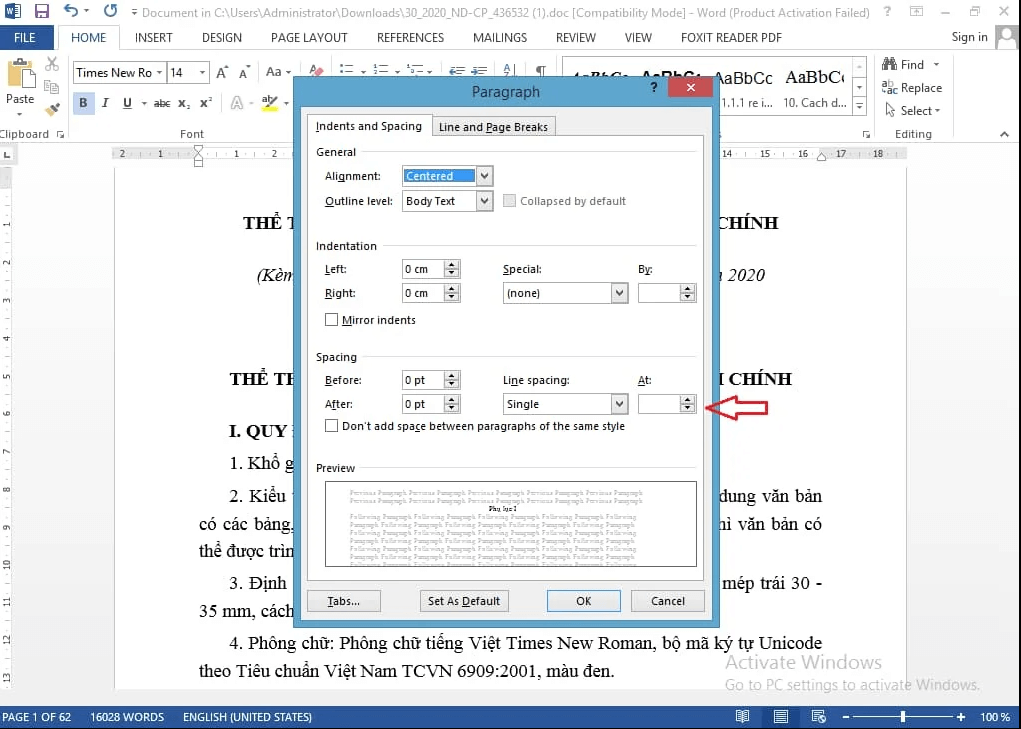Apply strikethrough to selected text
The height and width of the screenshot is (729, 1021).
click(164, 102)
